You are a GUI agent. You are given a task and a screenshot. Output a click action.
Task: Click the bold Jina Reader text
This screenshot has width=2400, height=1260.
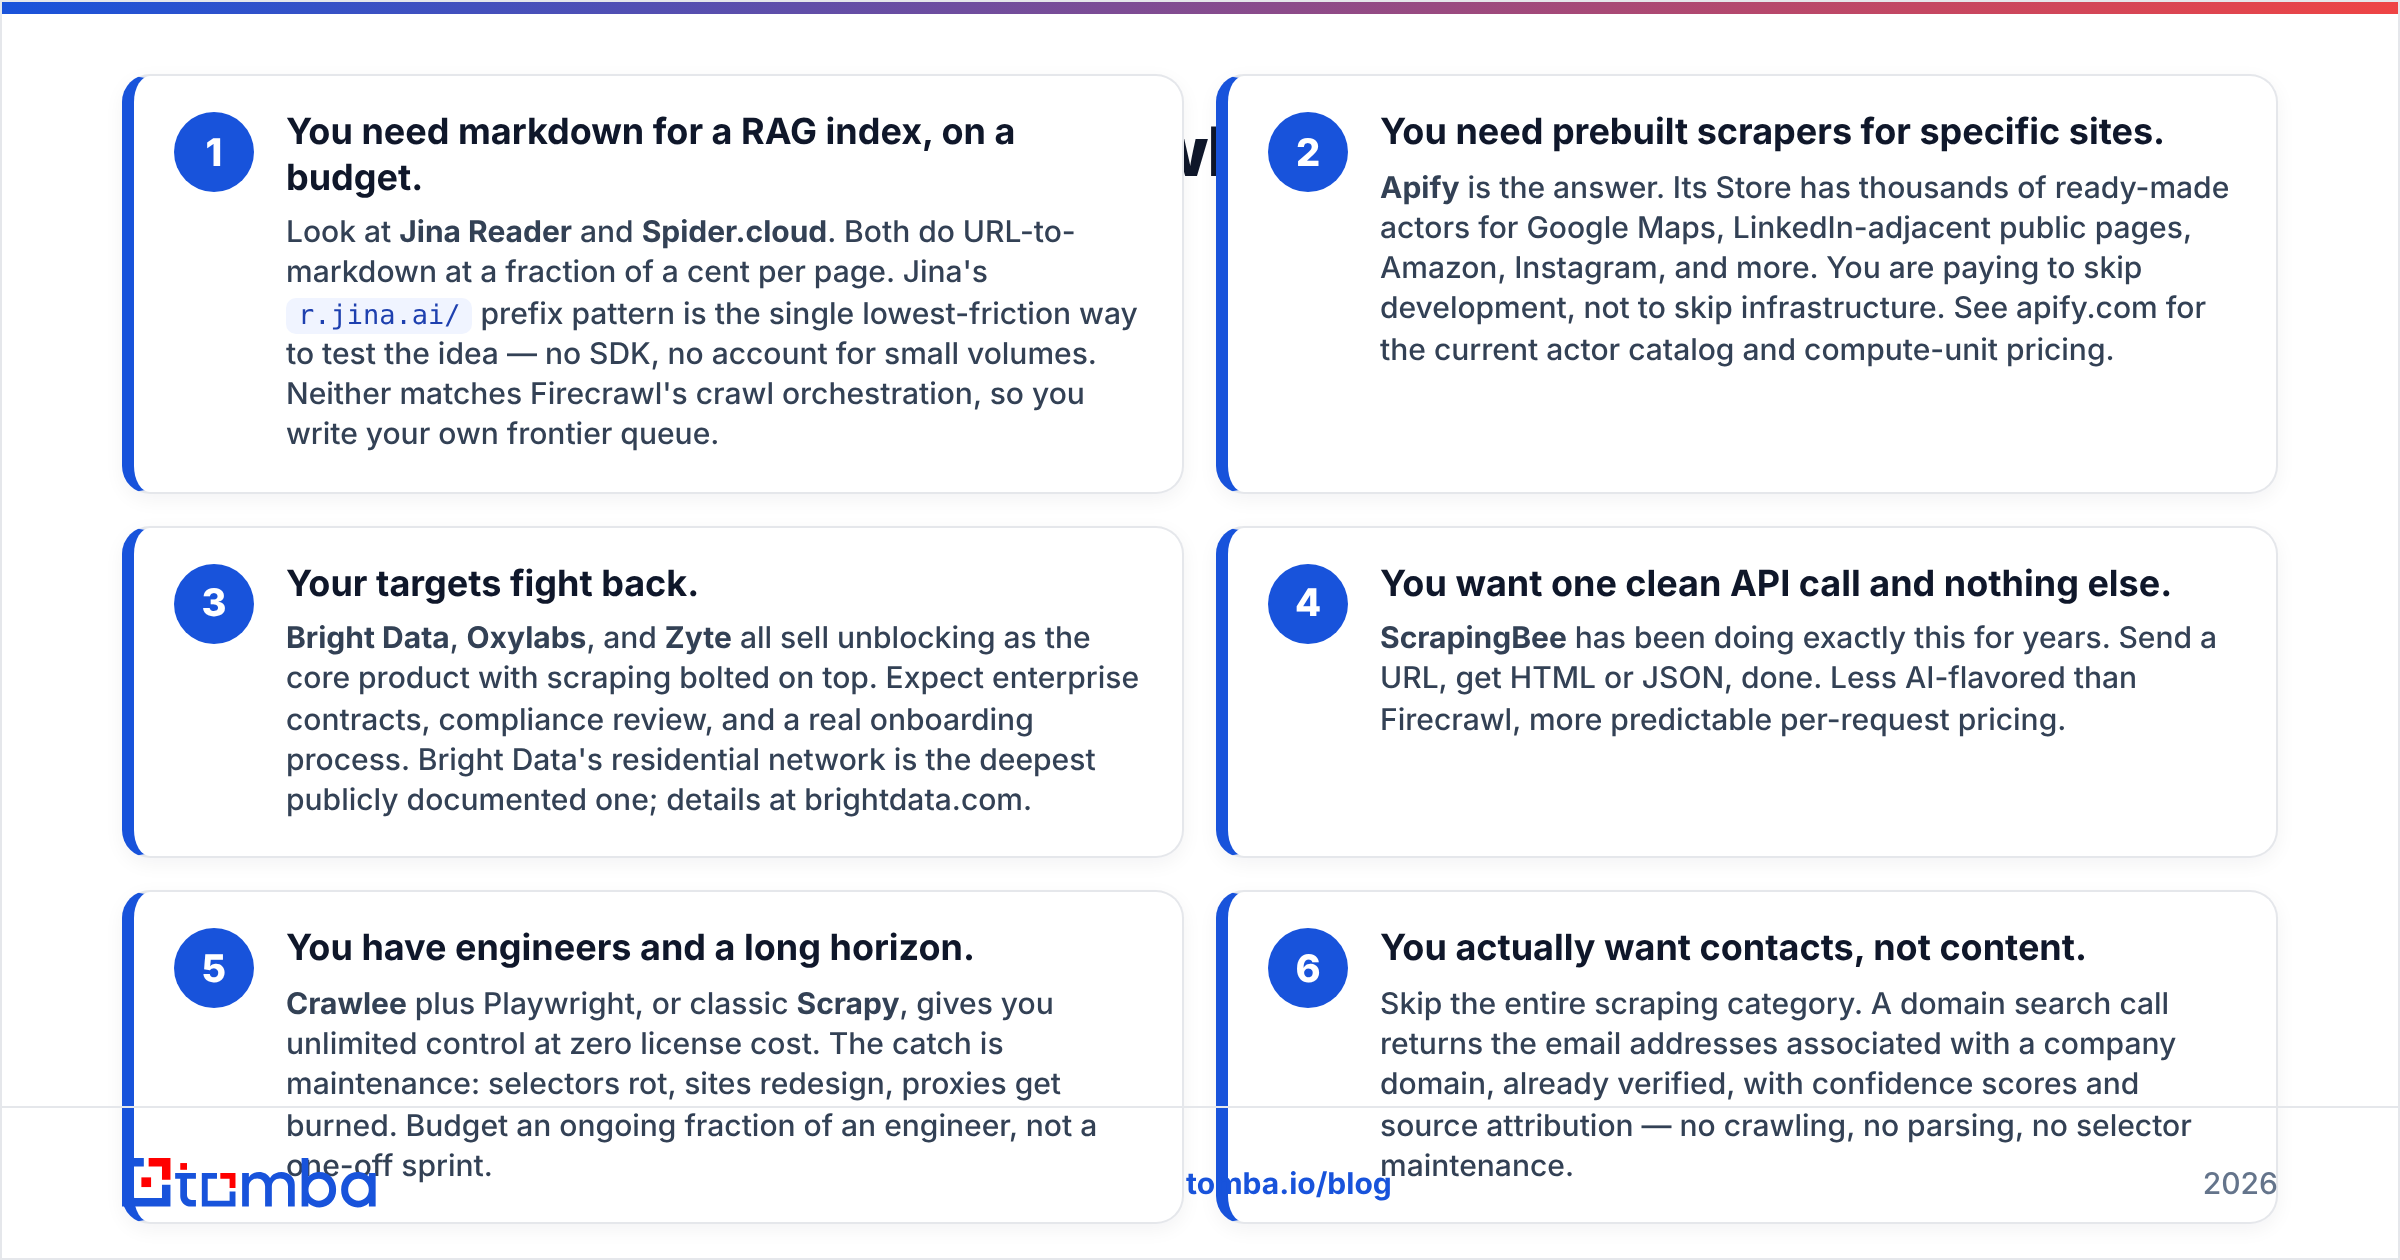pos(485,232)
